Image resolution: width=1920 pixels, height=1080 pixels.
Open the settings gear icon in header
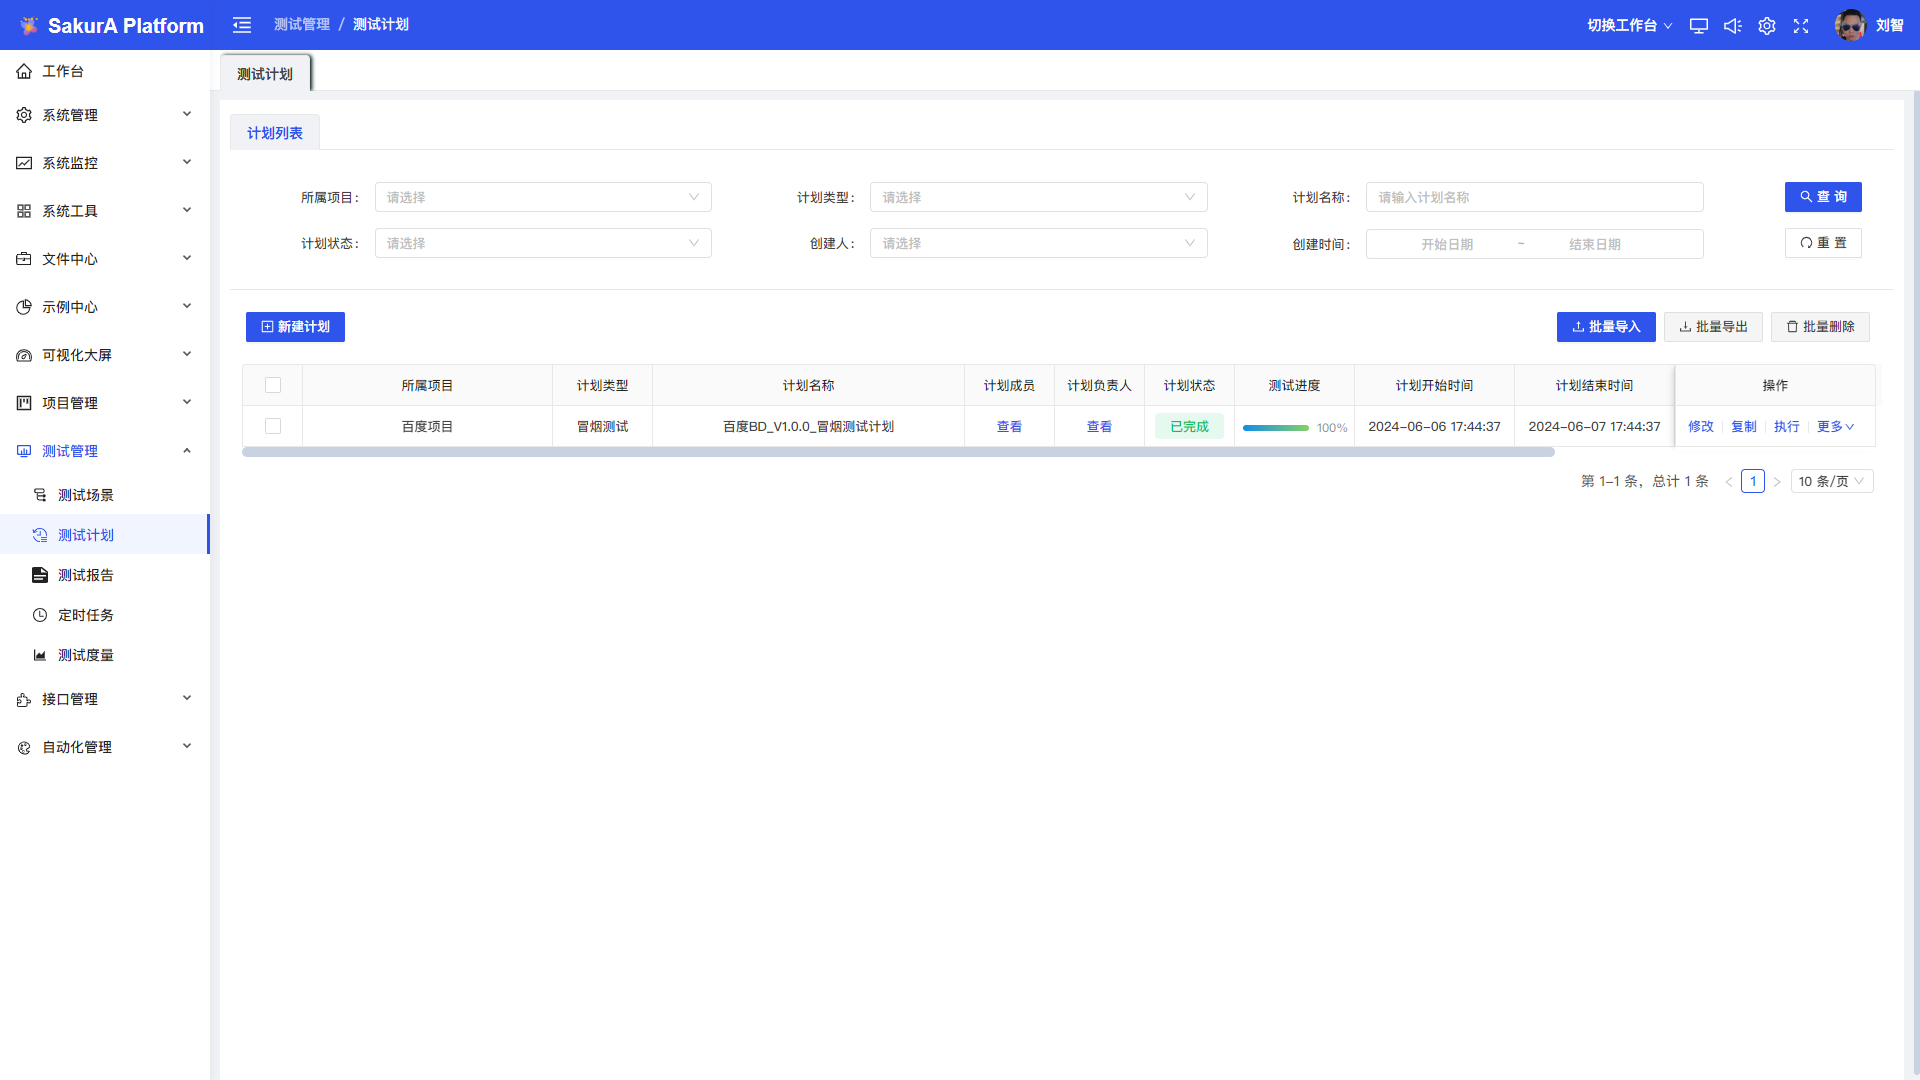(x=1767, y=26)
